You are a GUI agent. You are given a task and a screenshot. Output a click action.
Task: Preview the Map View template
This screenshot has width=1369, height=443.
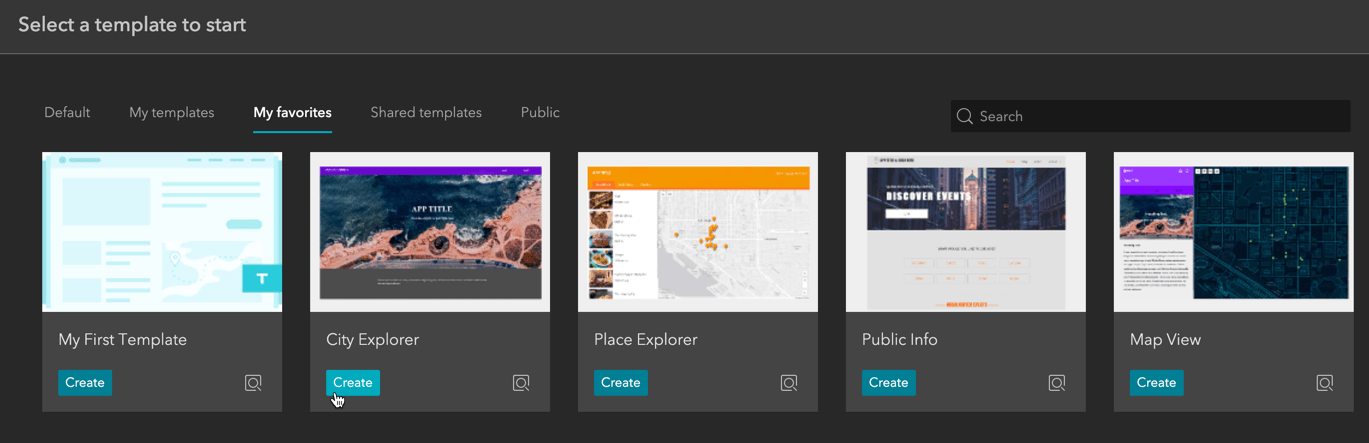(x=1325, y=383)
